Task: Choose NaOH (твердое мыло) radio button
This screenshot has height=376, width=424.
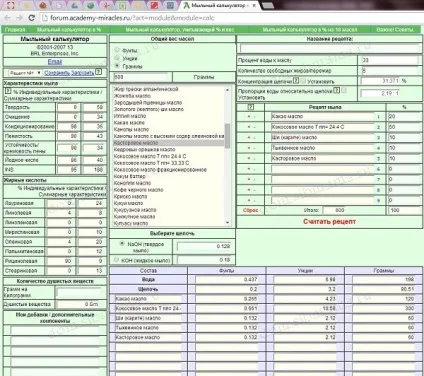Action: (122, 244)
